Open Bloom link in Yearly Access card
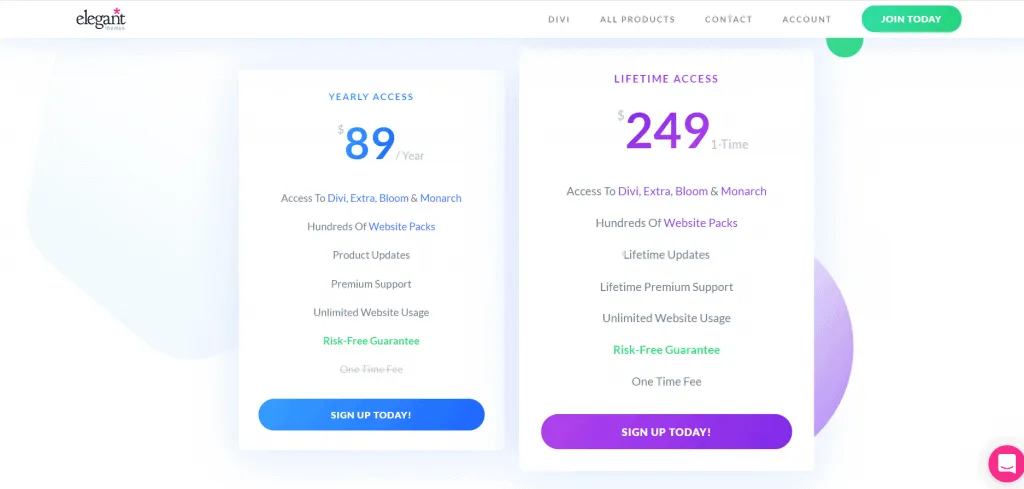Viewport: 1024px width, 489px height. pos(394,198)
